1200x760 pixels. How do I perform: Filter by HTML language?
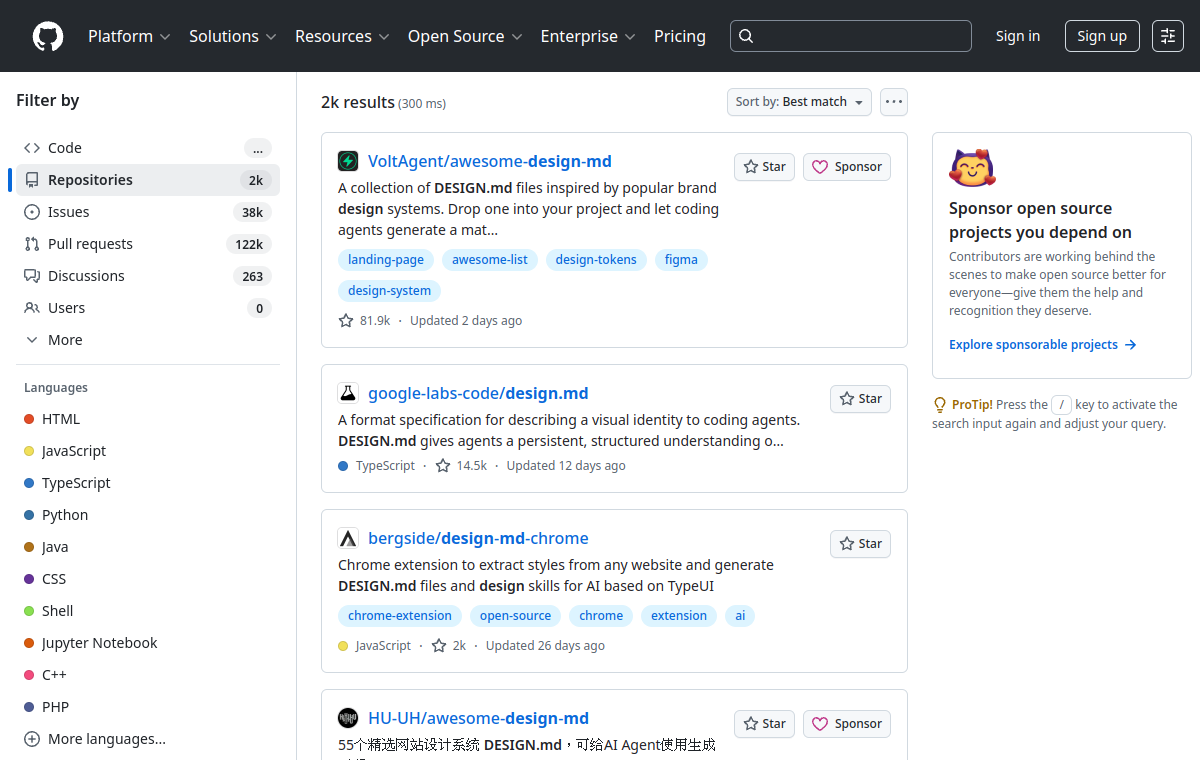point(148,419)
